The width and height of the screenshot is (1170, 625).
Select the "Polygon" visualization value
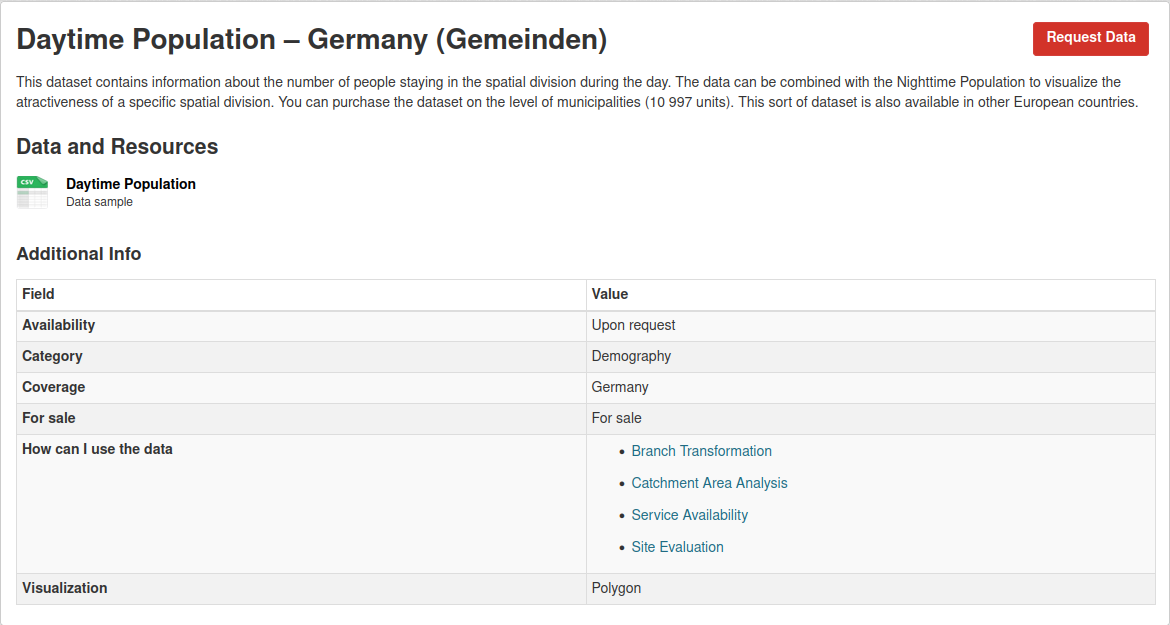coord(616,588)
